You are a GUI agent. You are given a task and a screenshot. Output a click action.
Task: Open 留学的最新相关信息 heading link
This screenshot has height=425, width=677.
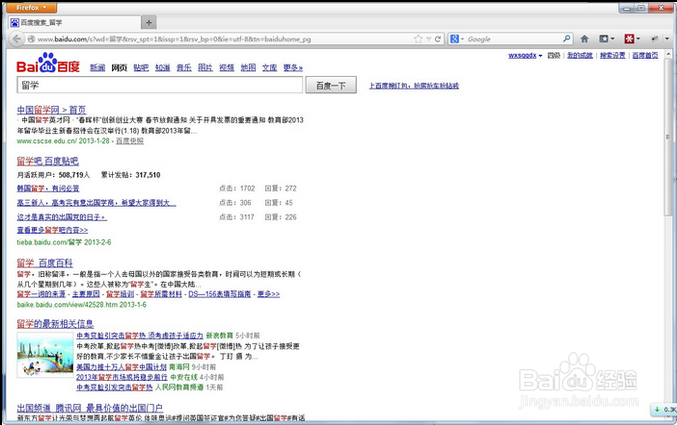pos(55,324)
